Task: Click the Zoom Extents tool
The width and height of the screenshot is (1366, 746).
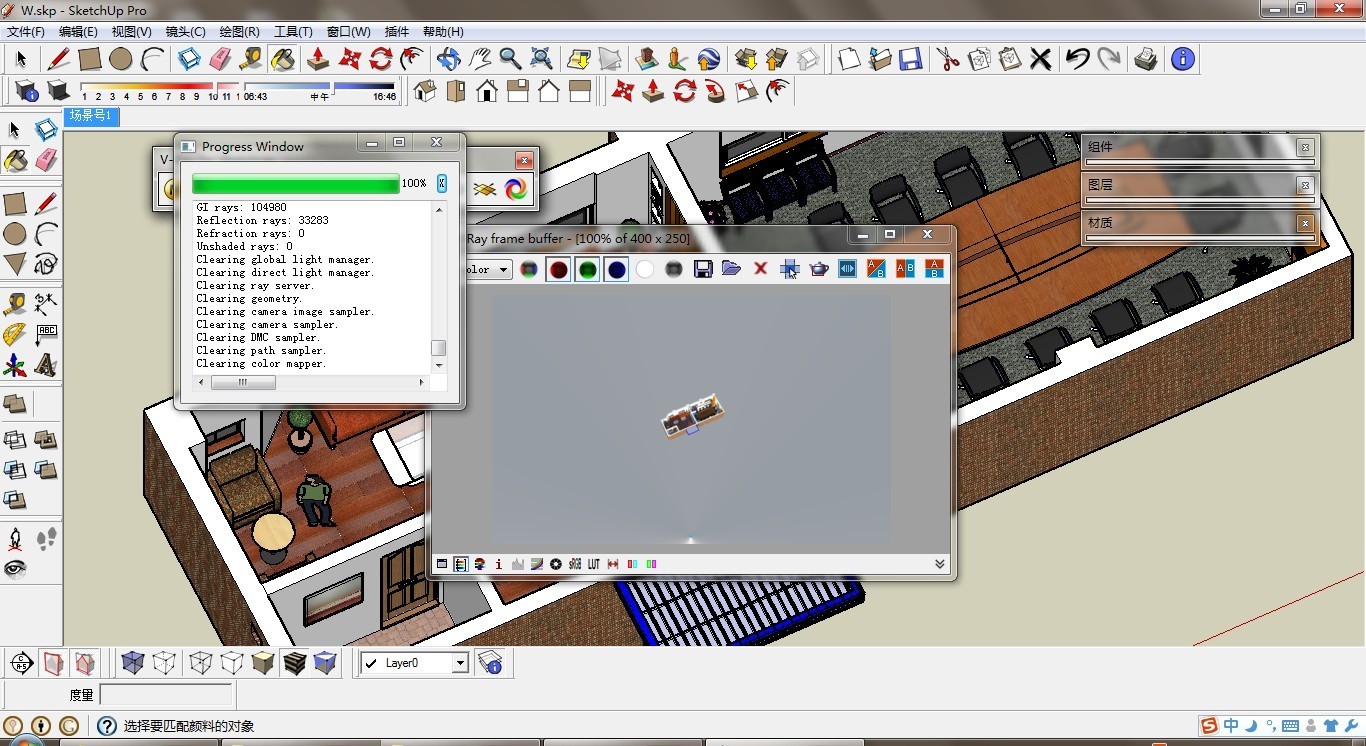Action: (x=541, y=59)
